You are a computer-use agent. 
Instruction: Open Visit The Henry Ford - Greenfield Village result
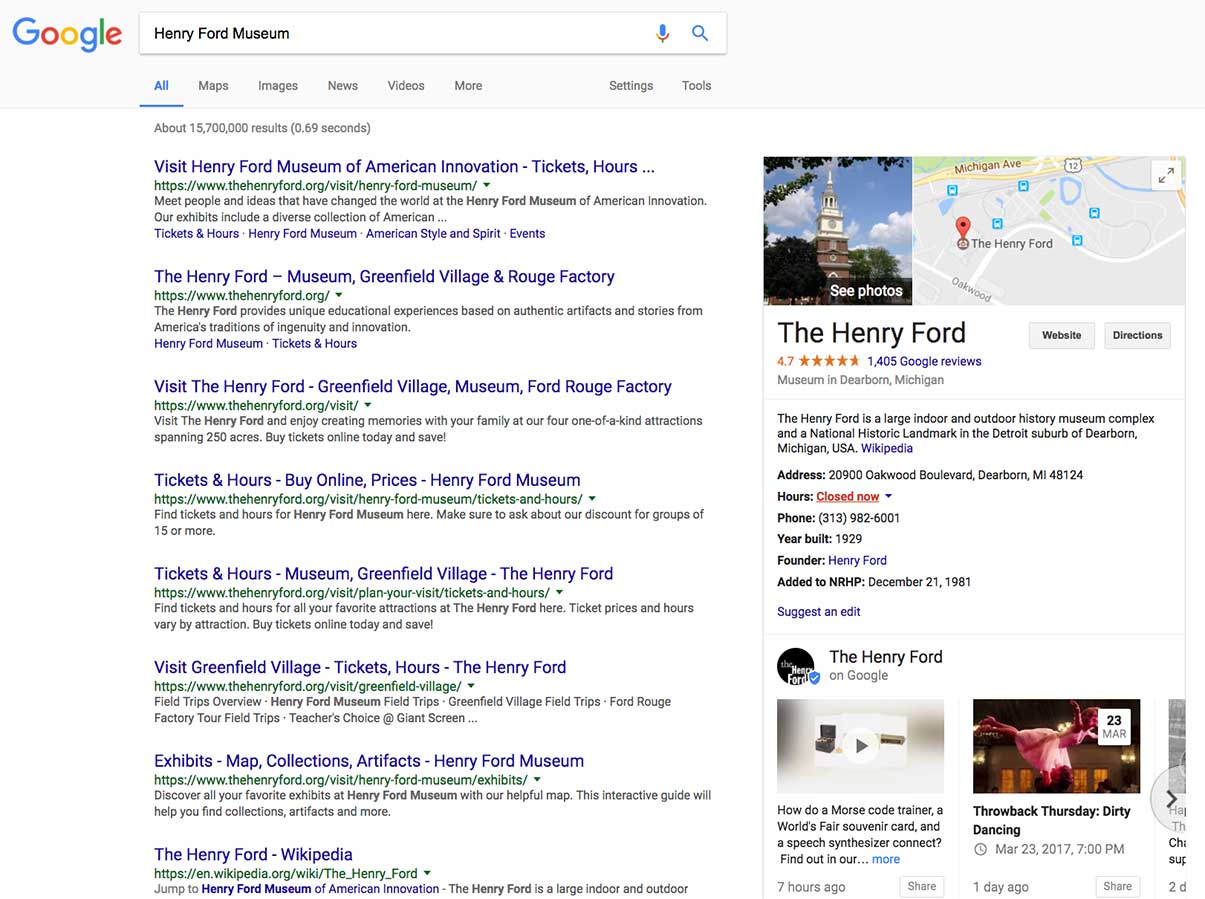coord(413,387)
